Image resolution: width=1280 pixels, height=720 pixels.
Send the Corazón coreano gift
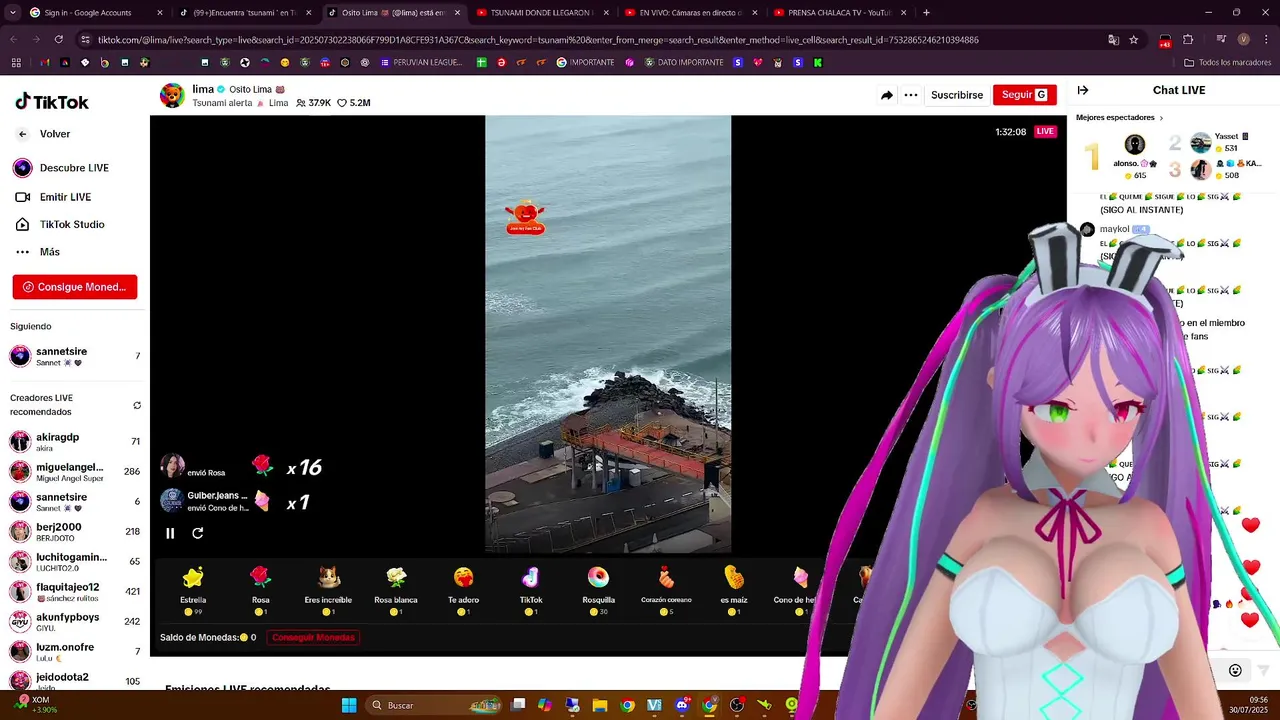click(666, 591)
